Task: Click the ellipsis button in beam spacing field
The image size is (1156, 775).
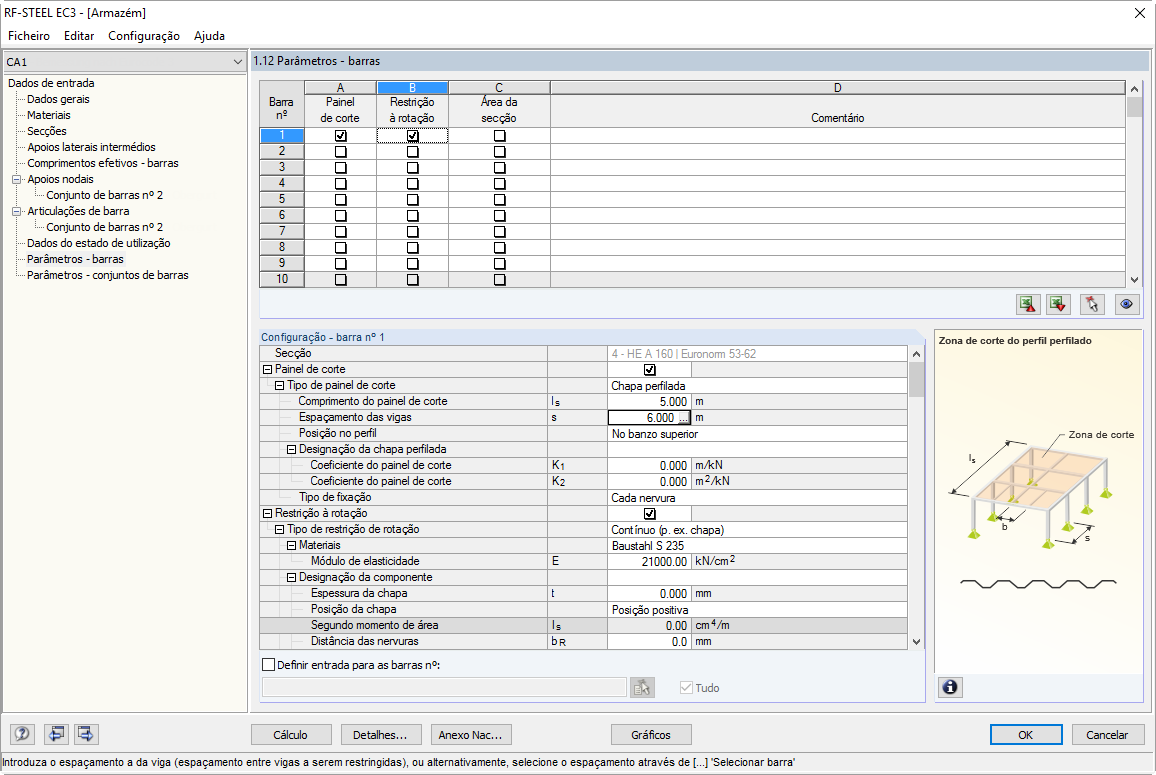Action: pyautogui.click(x=683, y=418)
